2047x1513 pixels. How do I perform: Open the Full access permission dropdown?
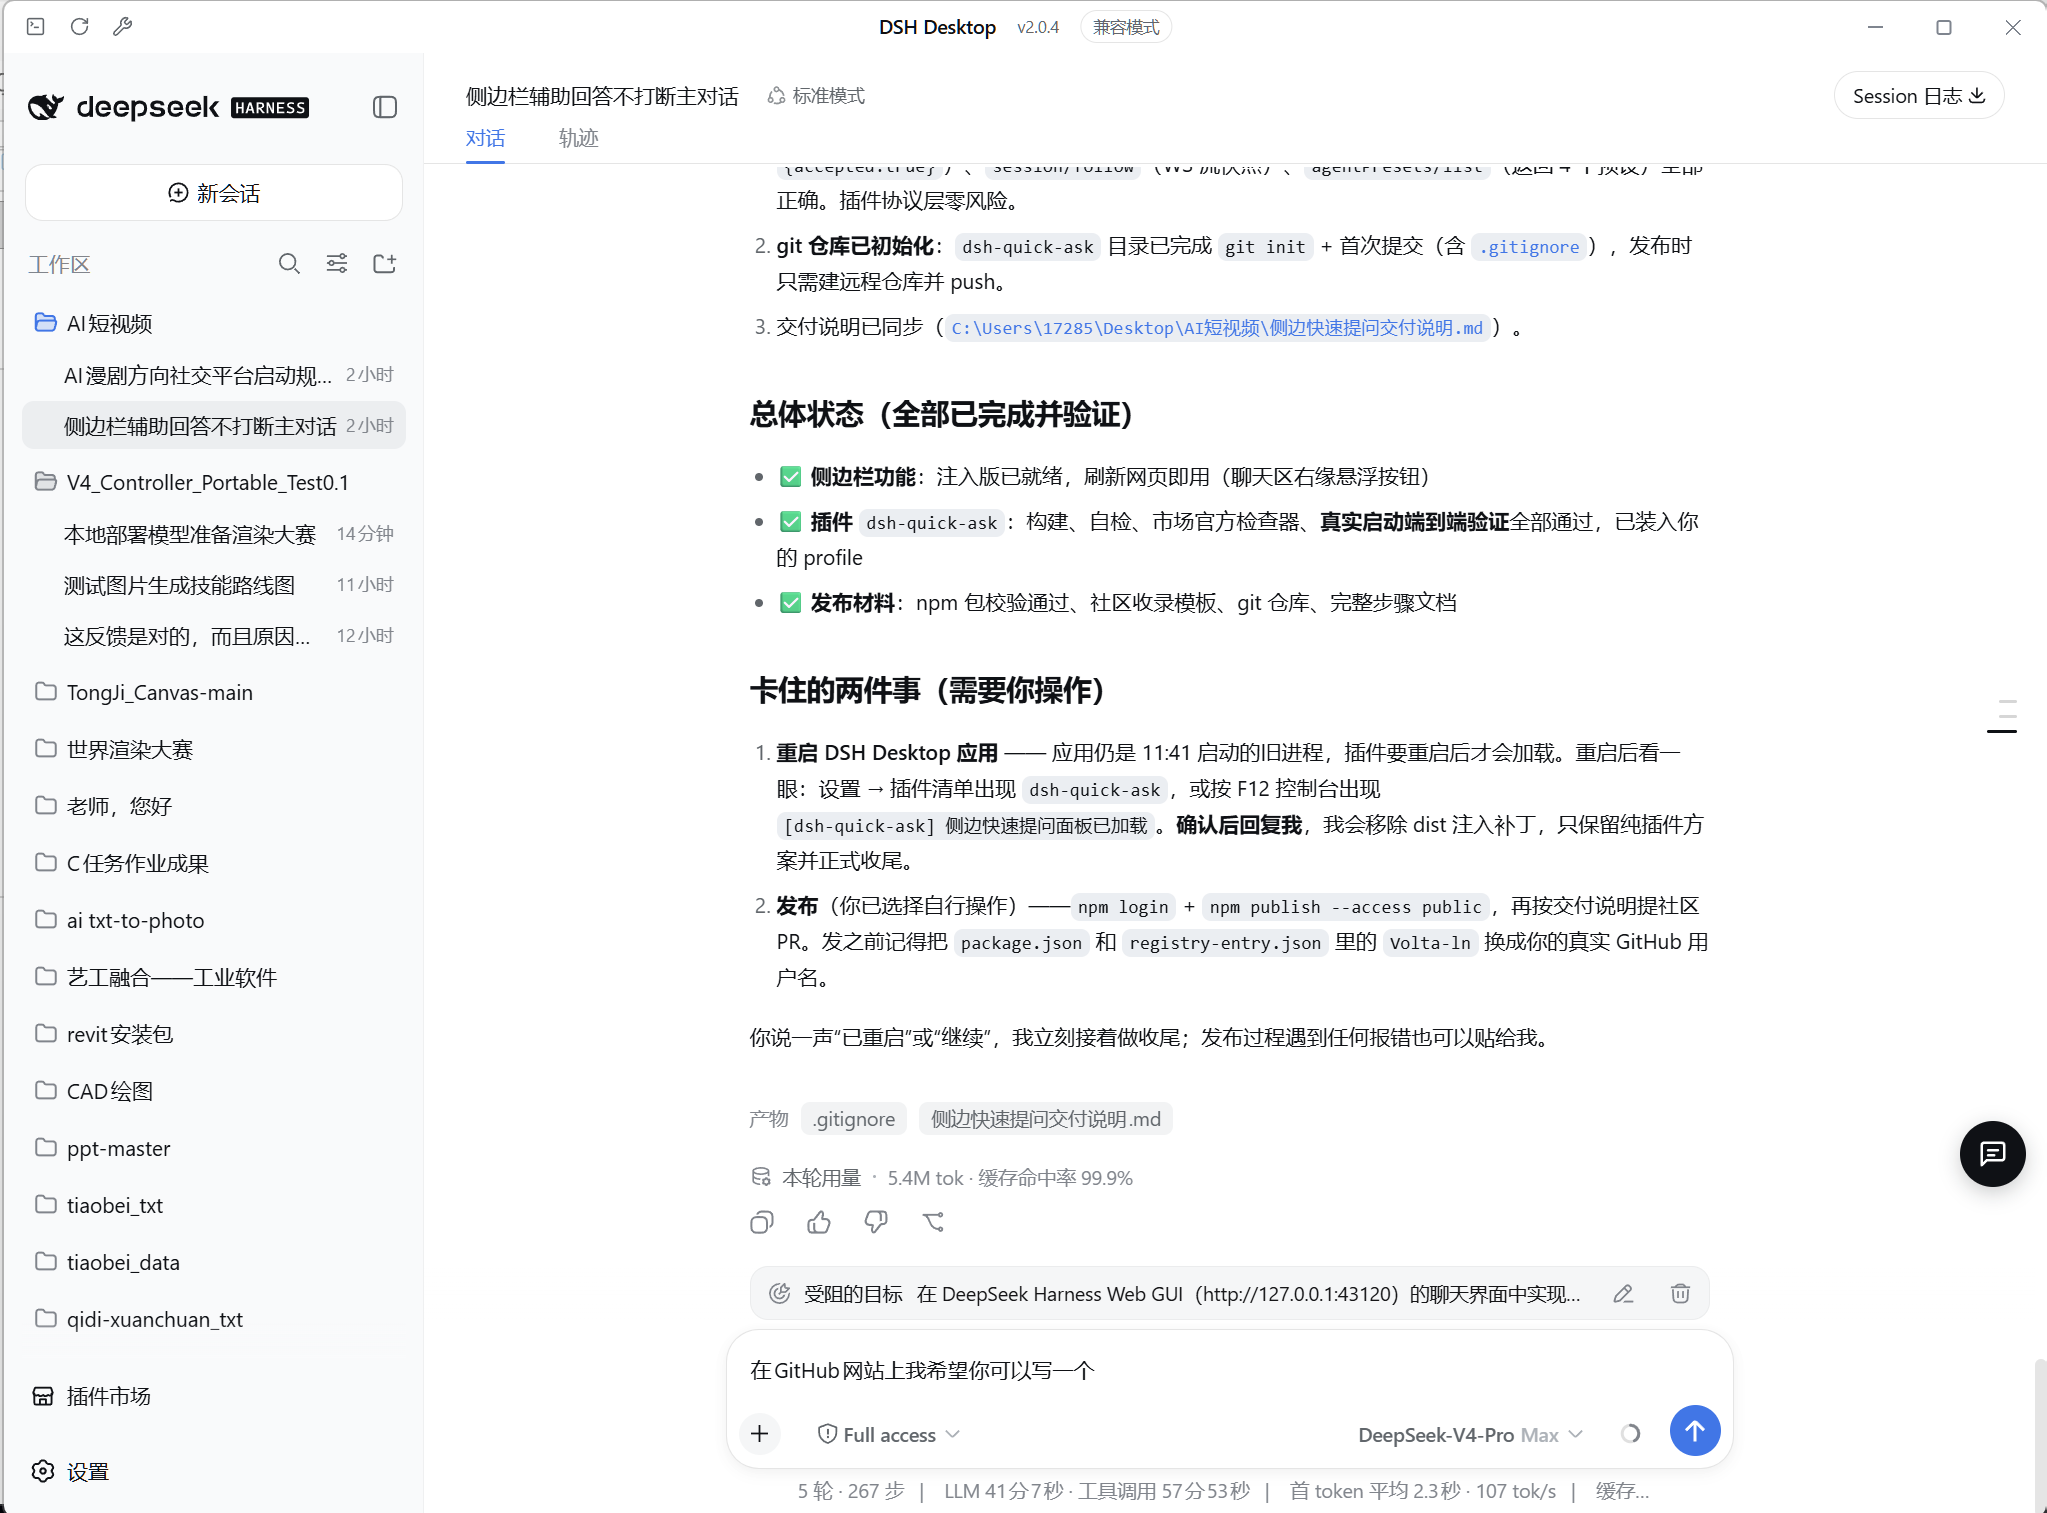pyautogui.click(x=888, y=1434)
